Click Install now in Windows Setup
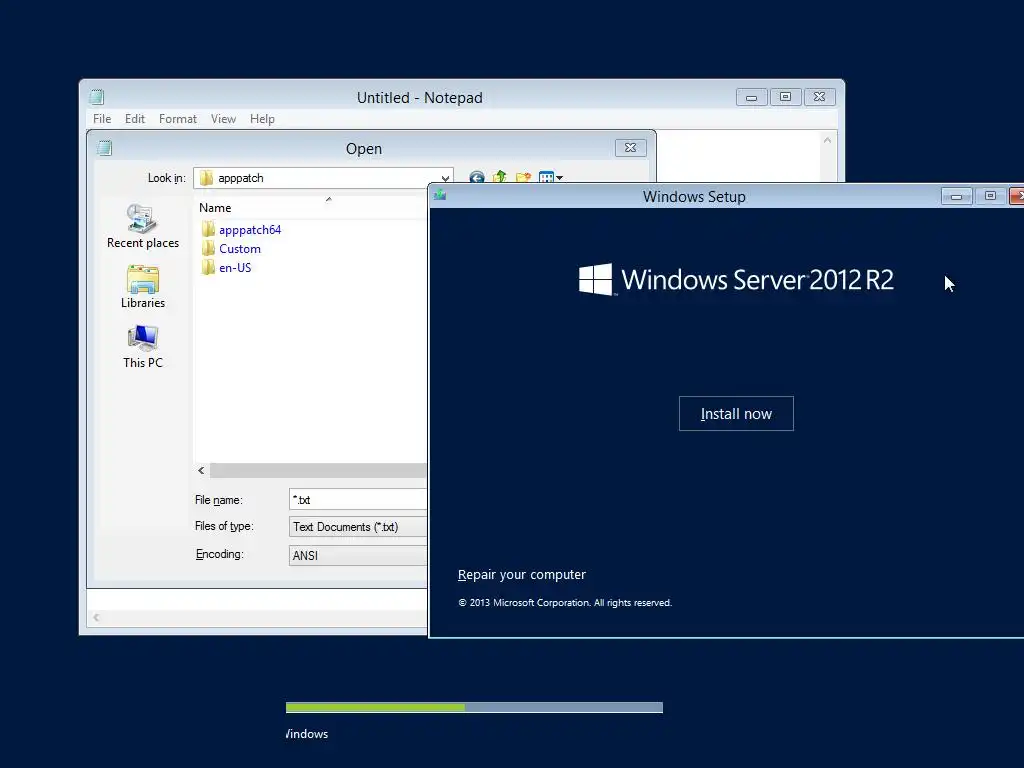This screenshot has width=1024, height=768. pos(736,413)
